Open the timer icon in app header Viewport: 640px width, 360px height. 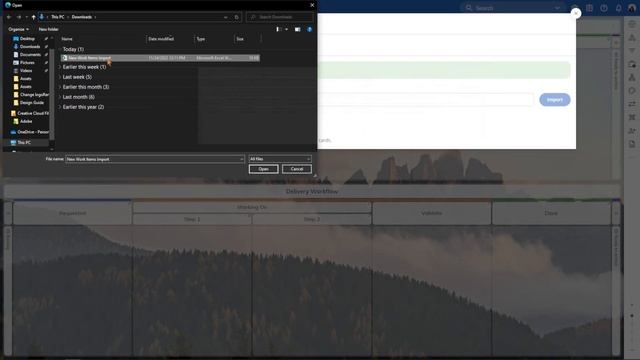pos(604,8)
